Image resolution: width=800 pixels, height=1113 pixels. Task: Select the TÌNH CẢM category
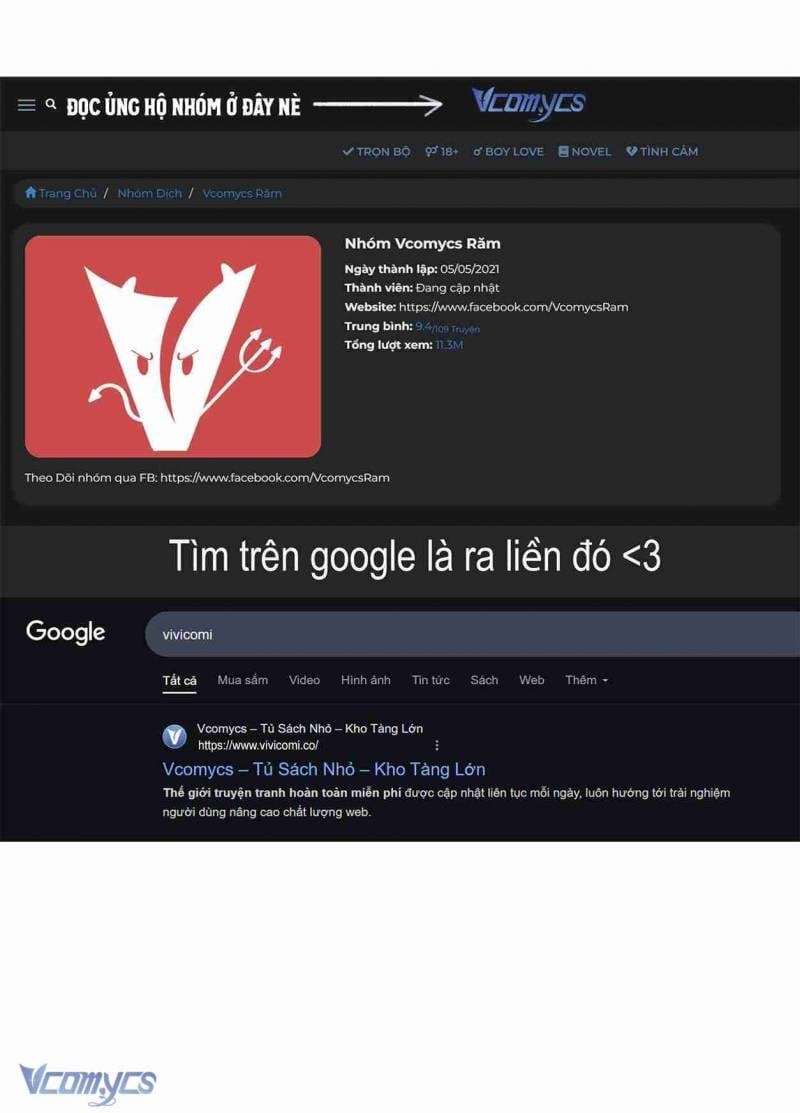coord(662,151)
